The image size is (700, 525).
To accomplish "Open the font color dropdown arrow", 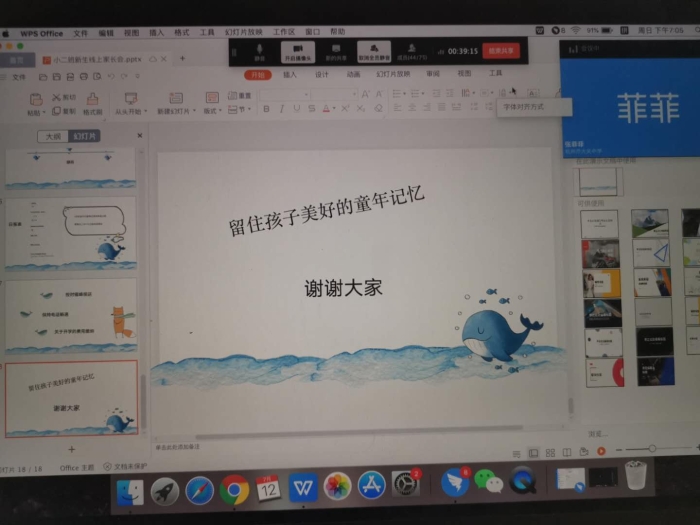I will [334, 108].
